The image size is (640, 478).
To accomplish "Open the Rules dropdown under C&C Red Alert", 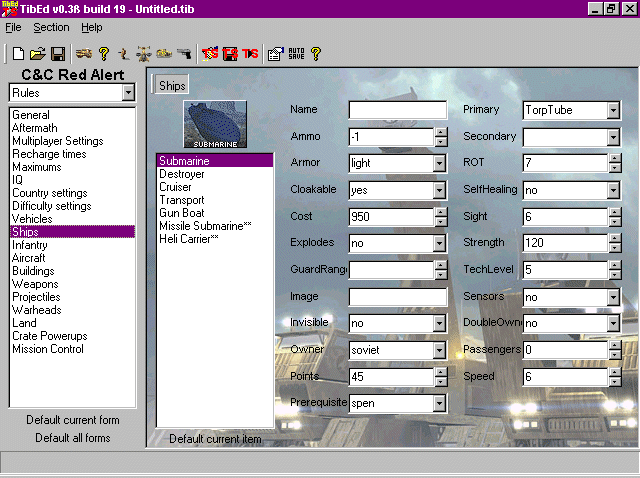I will coord(128,93).
